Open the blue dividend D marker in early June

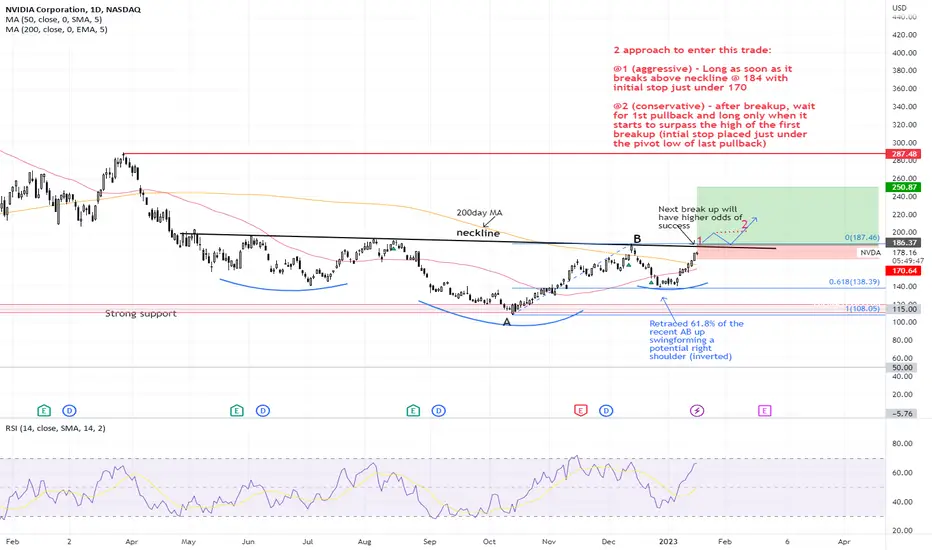coord(263,410)
